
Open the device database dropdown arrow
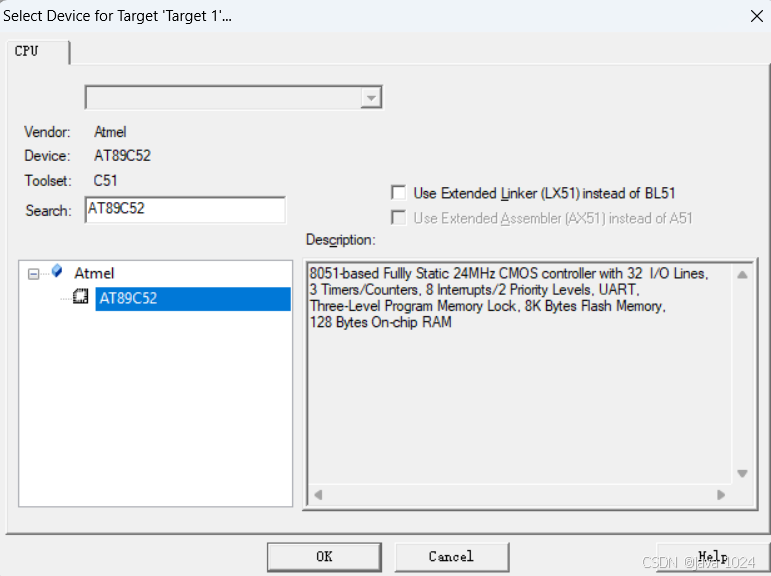point(371,97)
